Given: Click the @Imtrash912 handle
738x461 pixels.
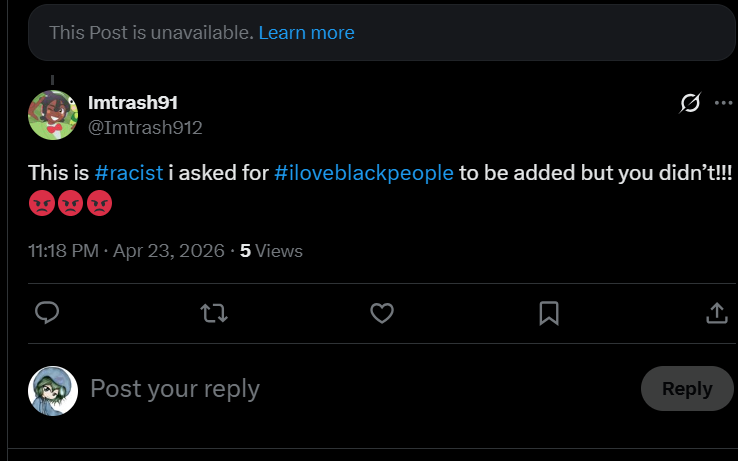Looking at the screenshot, I should (145, 128).
